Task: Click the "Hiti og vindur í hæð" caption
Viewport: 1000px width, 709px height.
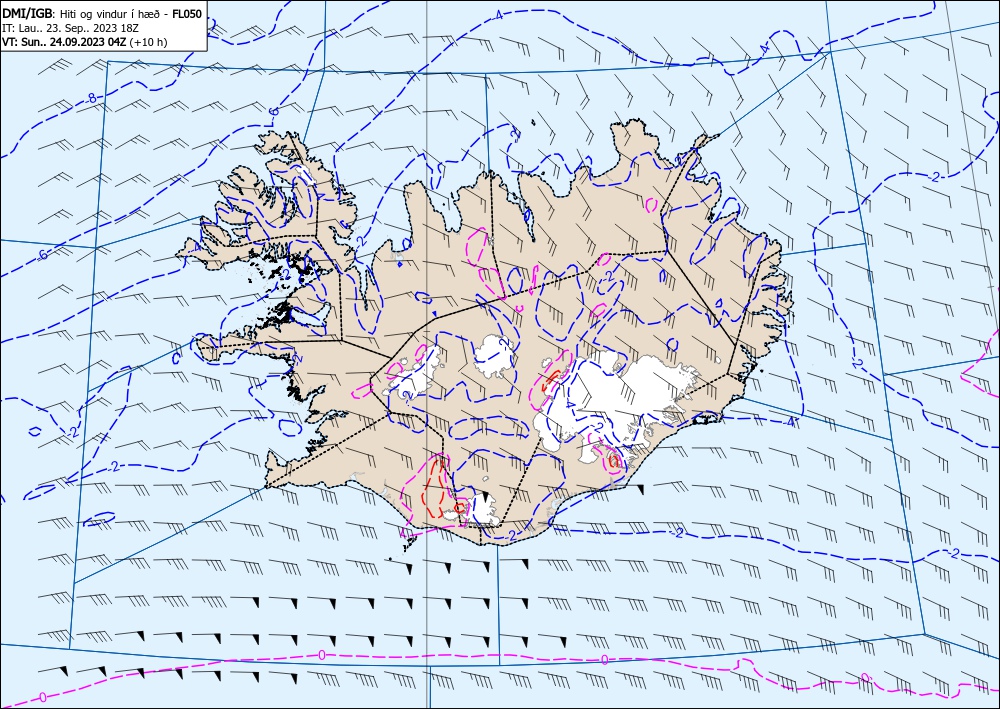Action: click(x=109, y=14)
